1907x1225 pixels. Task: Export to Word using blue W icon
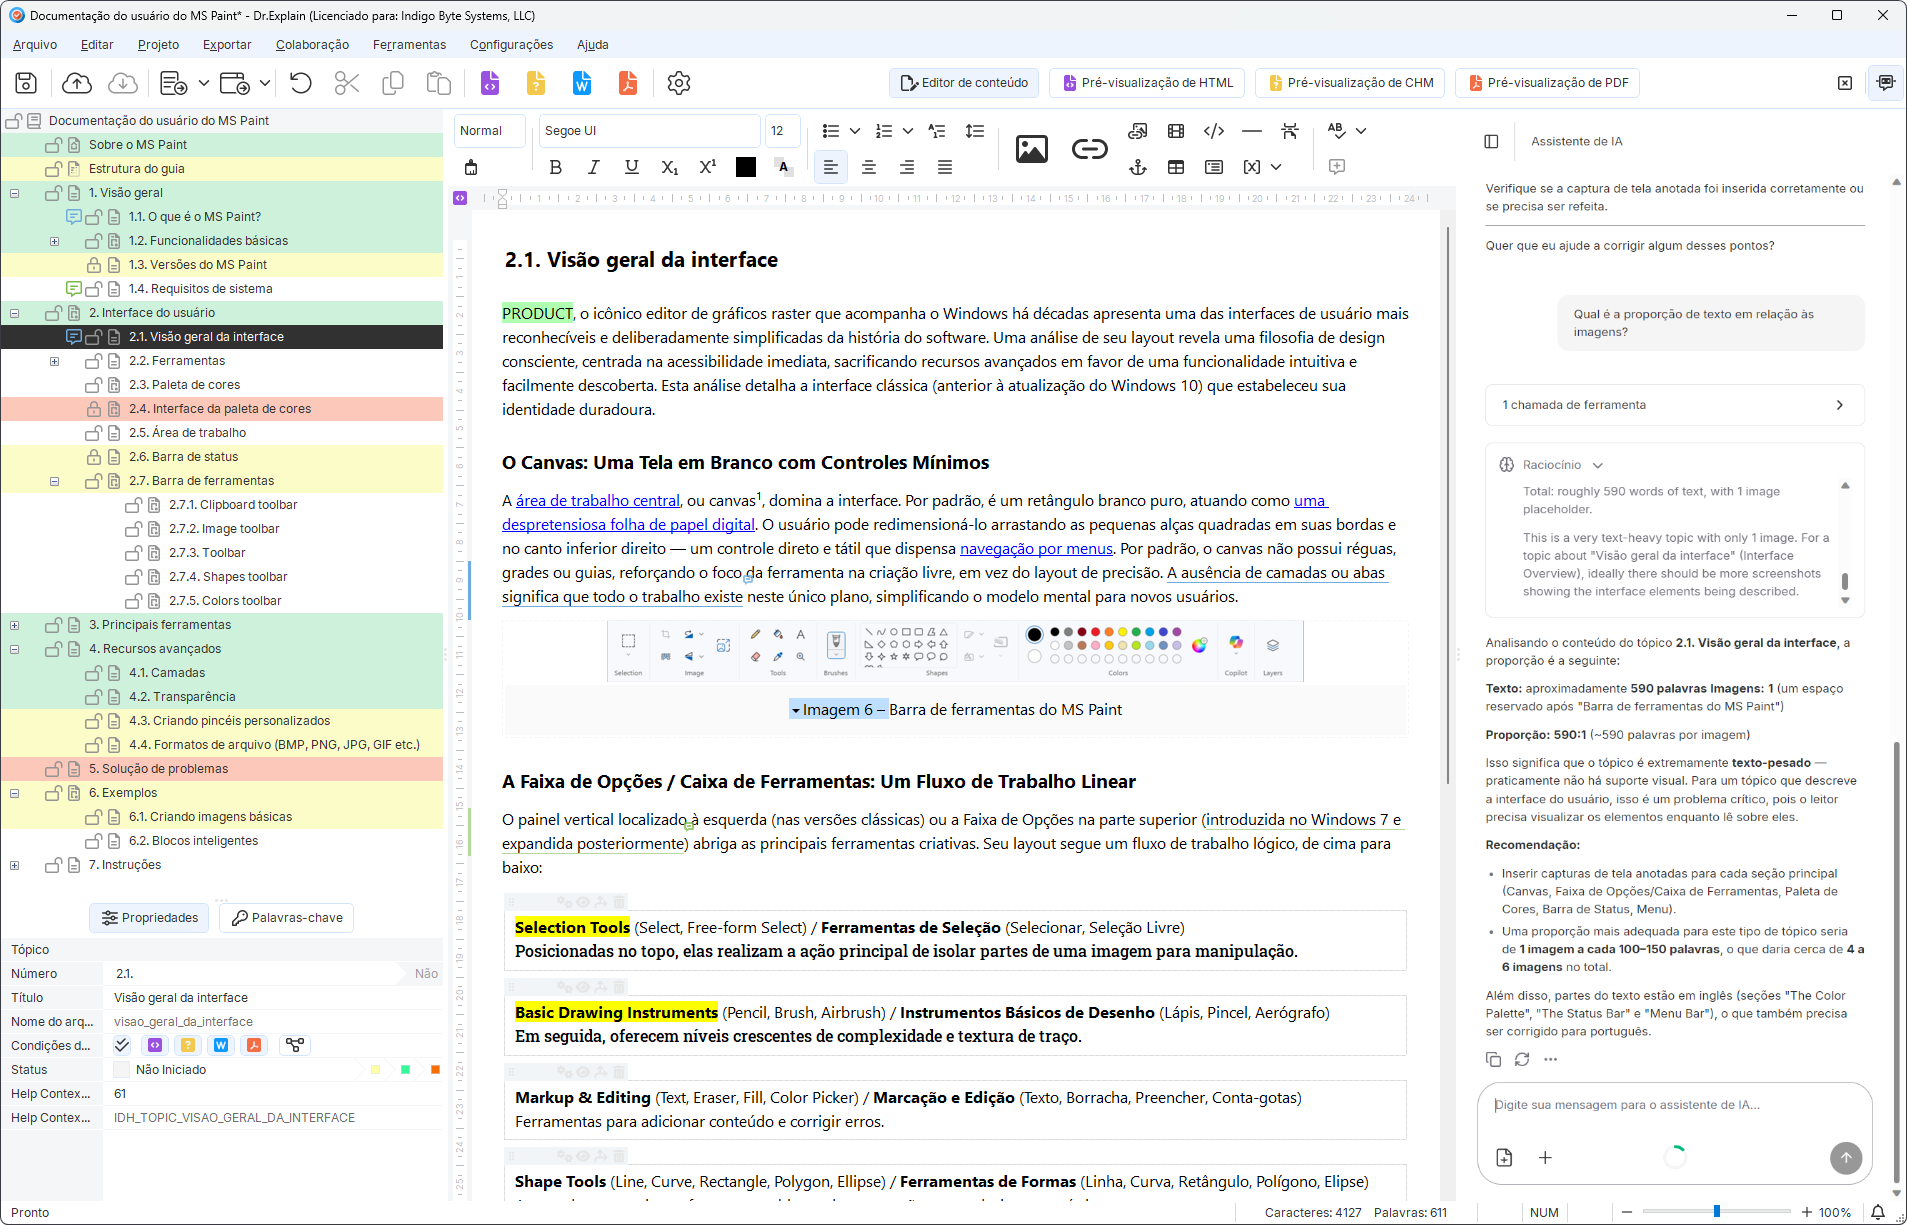(582, 83)
